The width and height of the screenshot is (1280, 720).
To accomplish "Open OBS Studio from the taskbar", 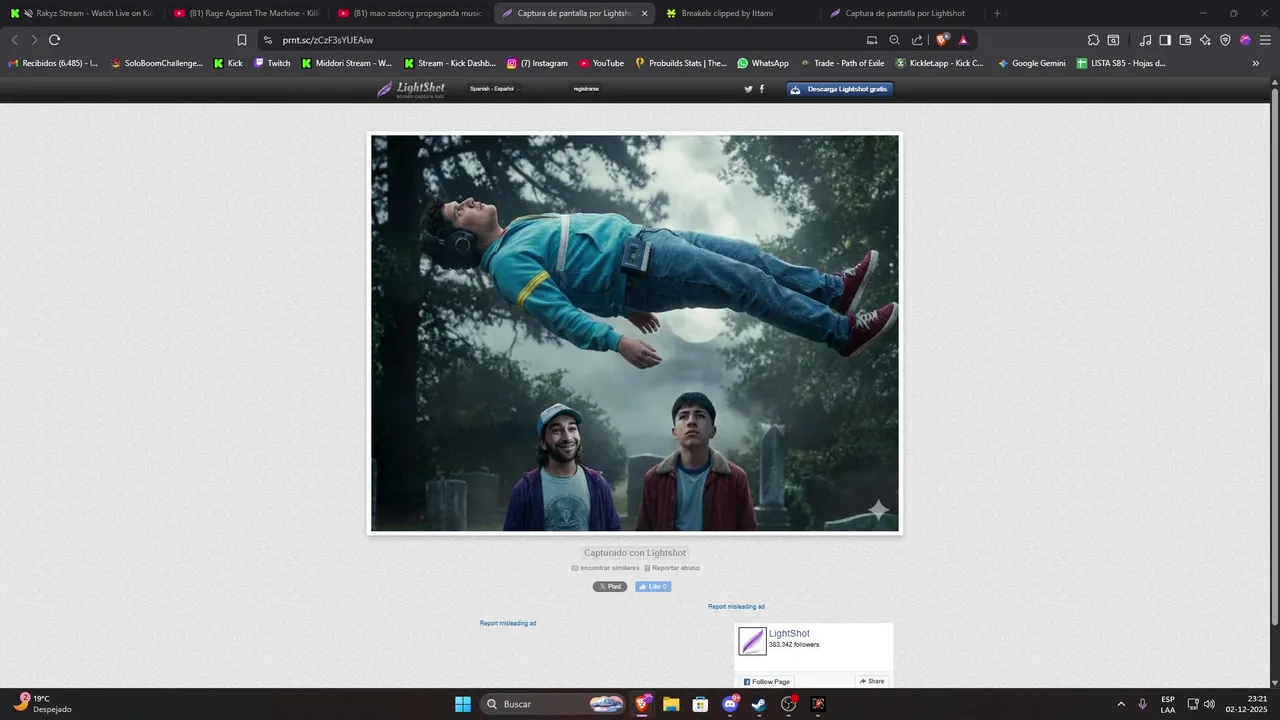I will [788, 704].
